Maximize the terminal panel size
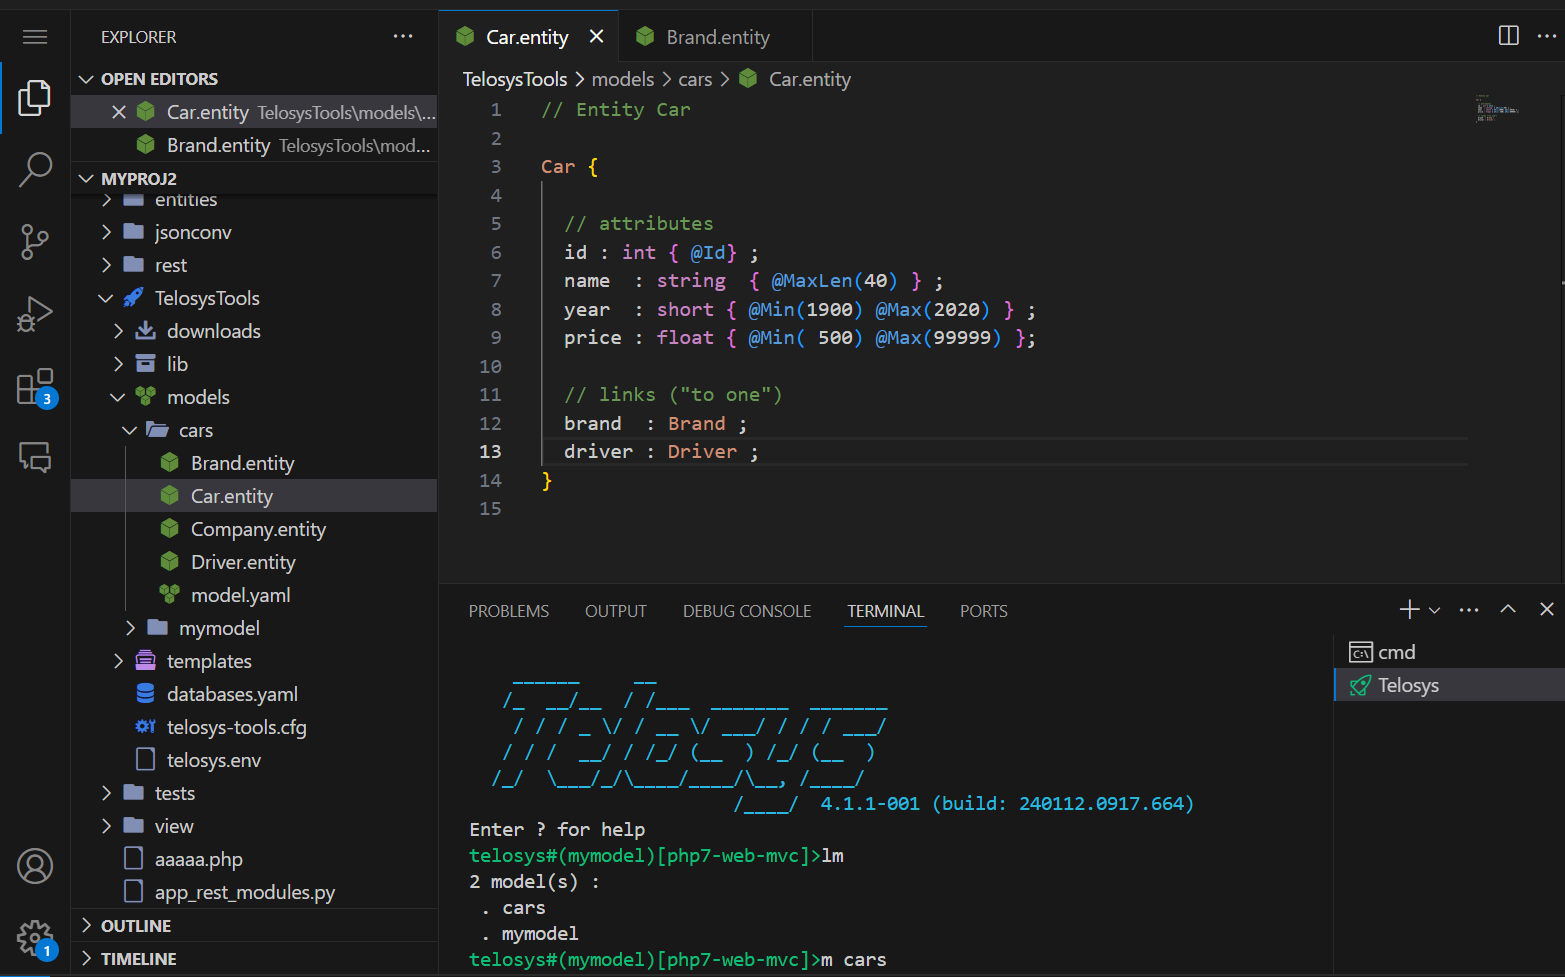Image resolution: width=1565 pixels, height=977 pixels. pyautogui.click(x=1507, y=610)
